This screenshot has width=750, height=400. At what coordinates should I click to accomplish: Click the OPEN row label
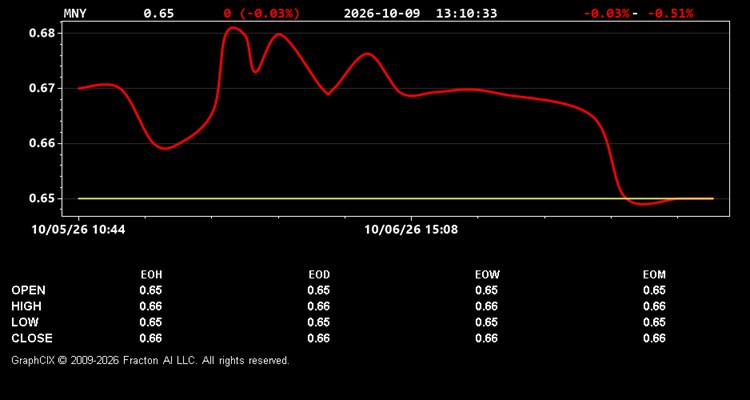click(x=29, y=290)
